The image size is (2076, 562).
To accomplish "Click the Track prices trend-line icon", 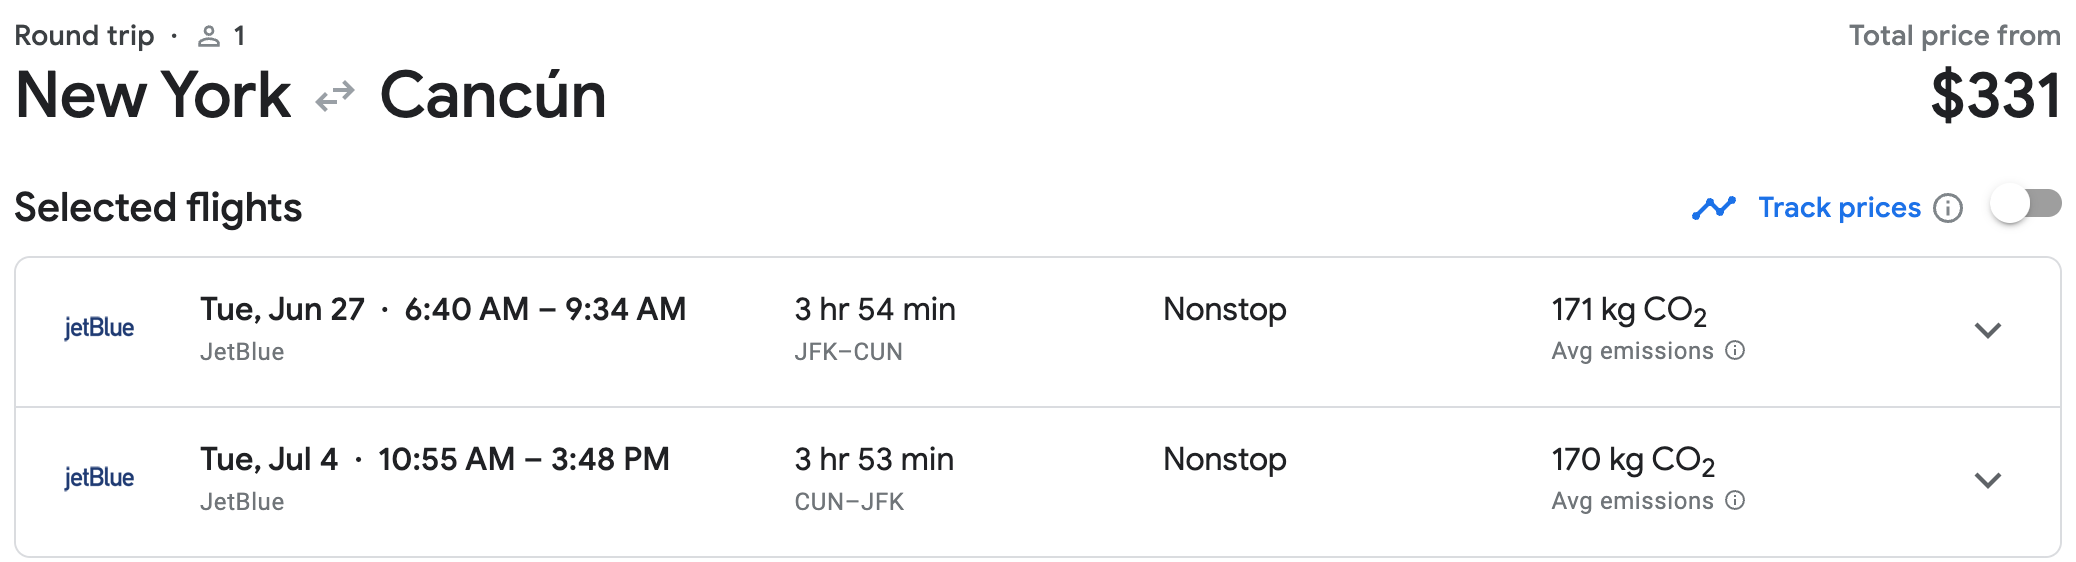I will point(1714,208).
